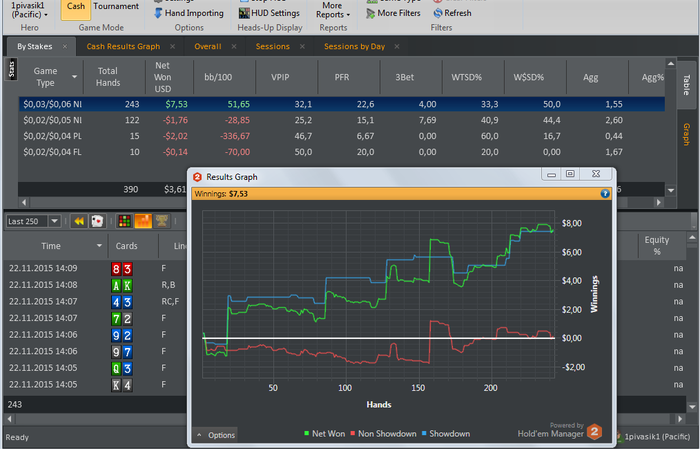
Task: Click the blue help icon in Results Graph
Action: point(605,194)
